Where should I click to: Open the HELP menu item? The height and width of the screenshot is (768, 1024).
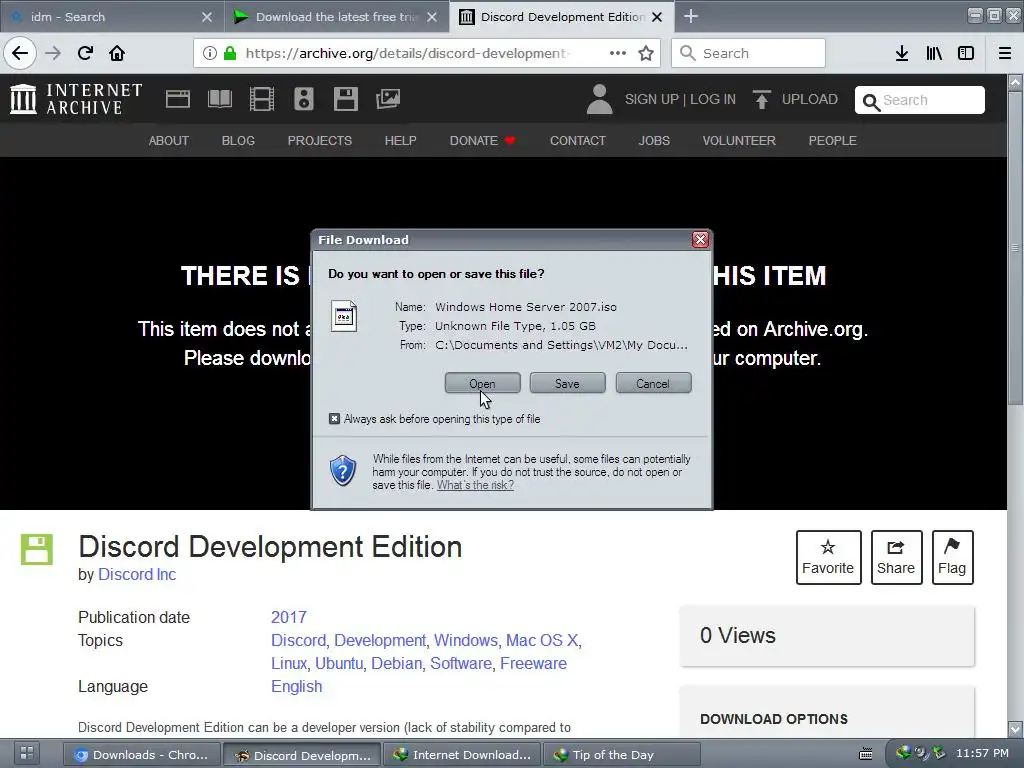coord(400,140)
